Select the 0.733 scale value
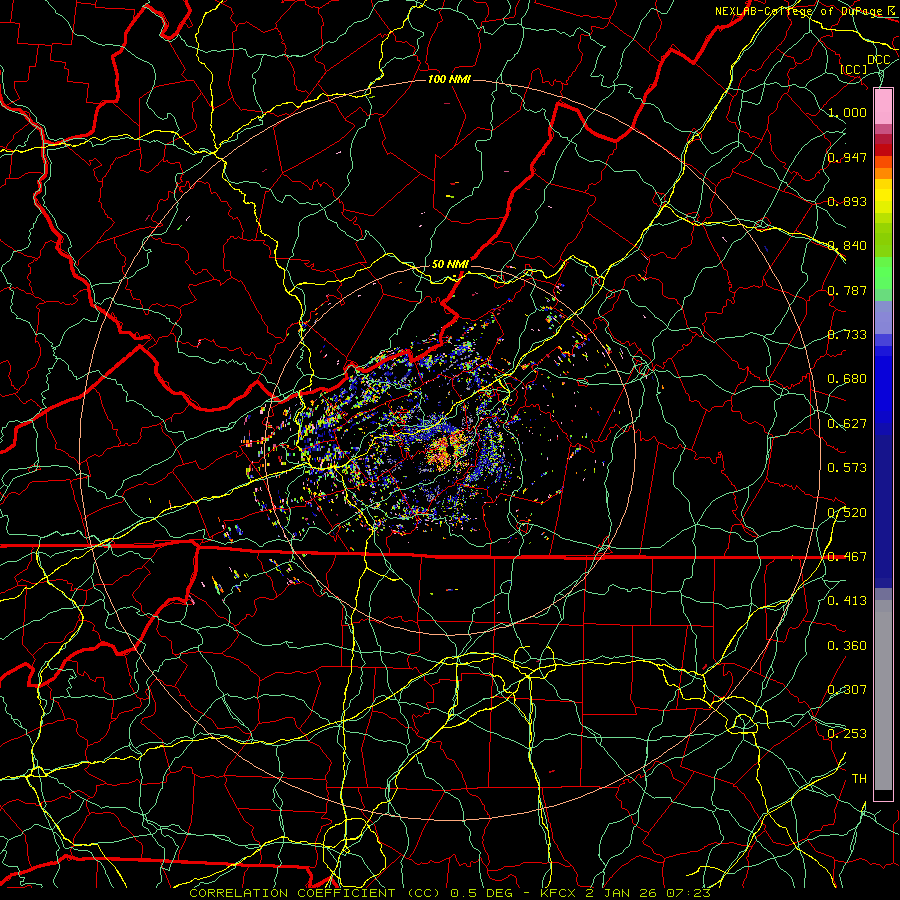The width and height of the screenshot is (900, 900). pos(847,335)
